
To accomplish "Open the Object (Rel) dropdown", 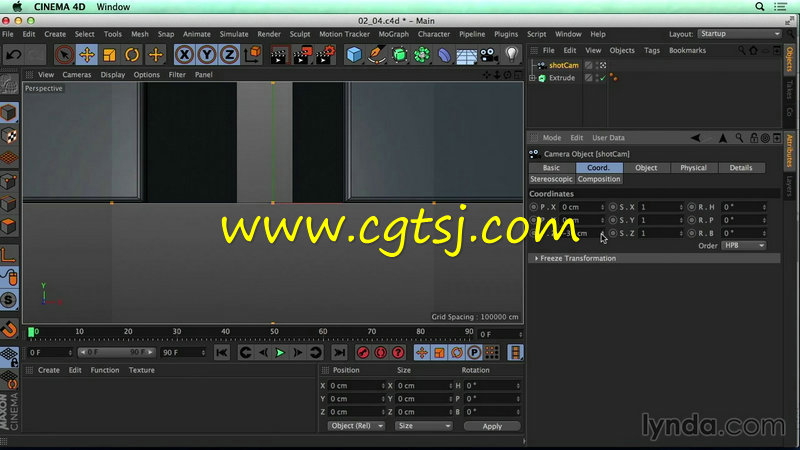I will pos(356,426).
